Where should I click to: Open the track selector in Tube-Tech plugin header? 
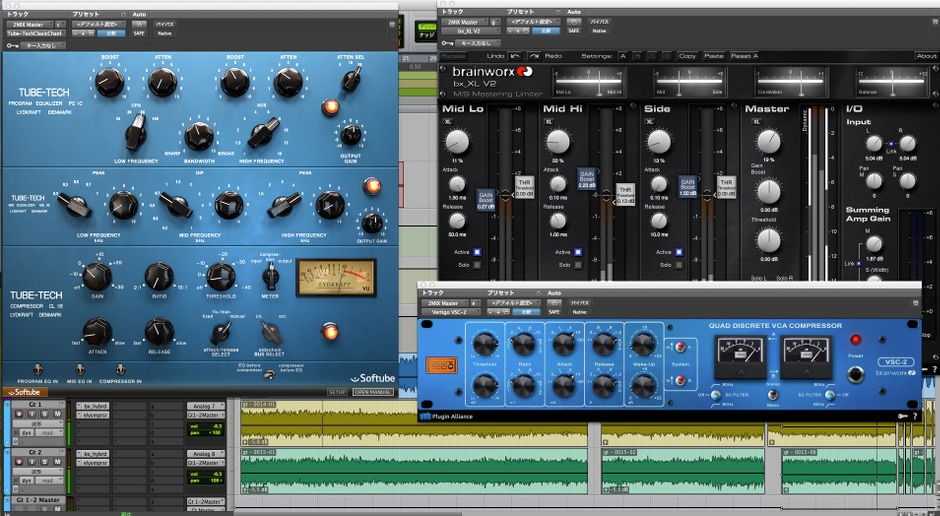point(29,25)
